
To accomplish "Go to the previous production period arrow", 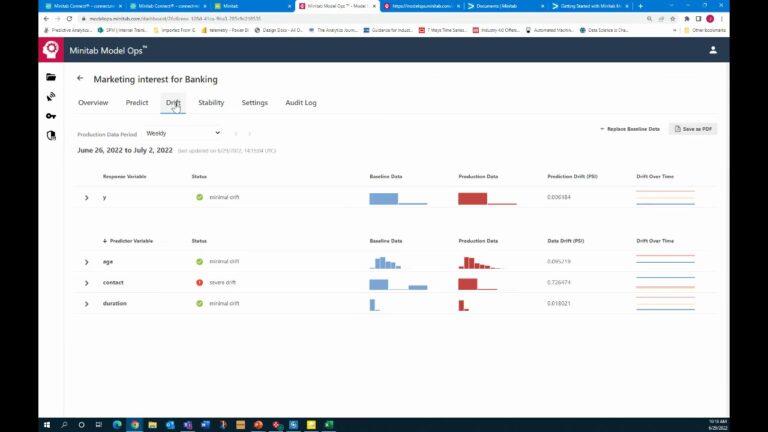I will (x=236, y=133).
